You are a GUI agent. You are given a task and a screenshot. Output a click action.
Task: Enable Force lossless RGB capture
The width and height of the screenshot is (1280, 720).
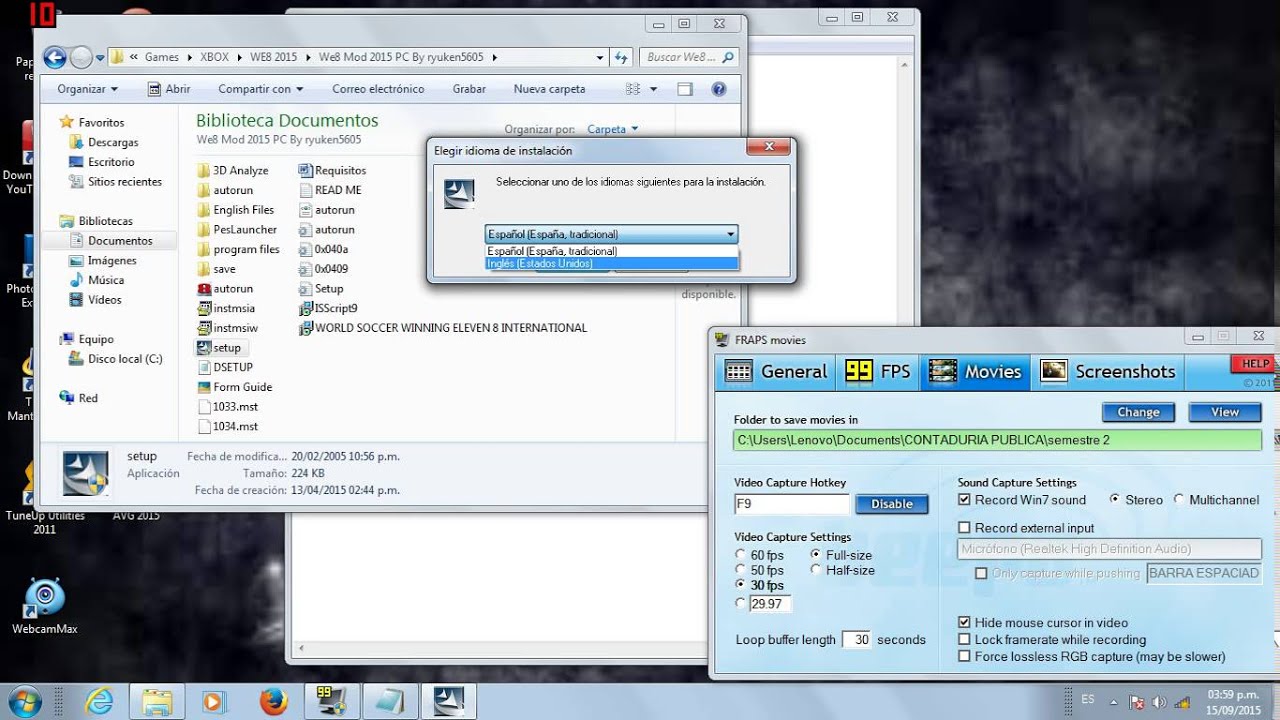965,657
